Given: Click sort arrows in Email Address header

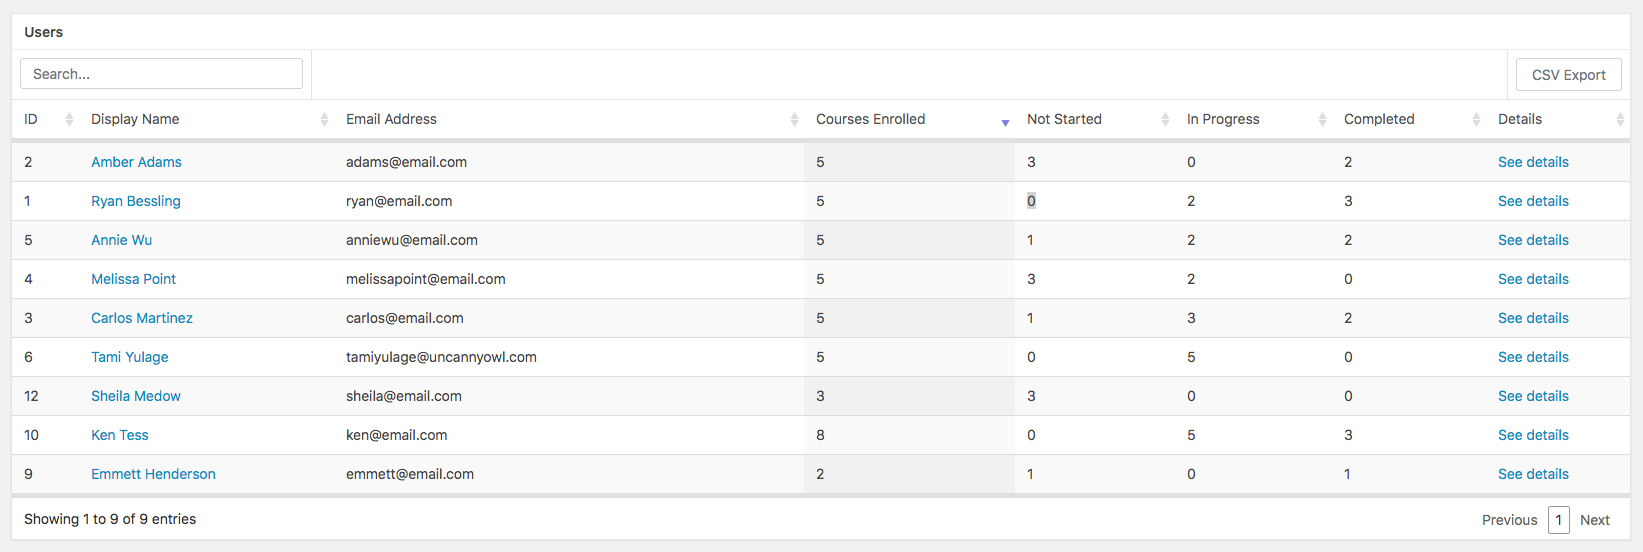Looking at the screenshot, I should (x=794, y=120).
